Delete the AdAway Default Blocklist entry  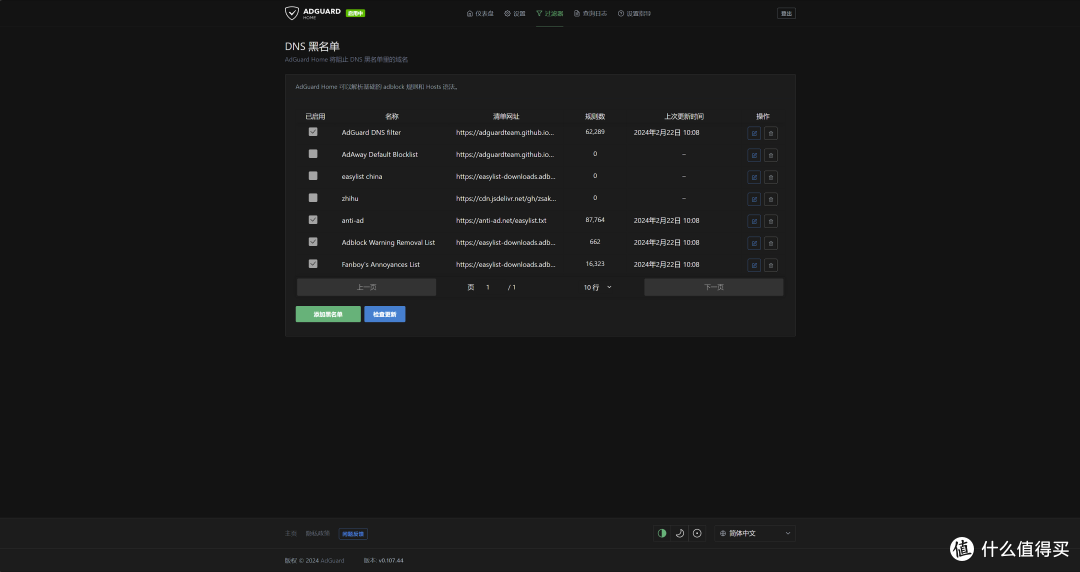click(x=771, y=155)
